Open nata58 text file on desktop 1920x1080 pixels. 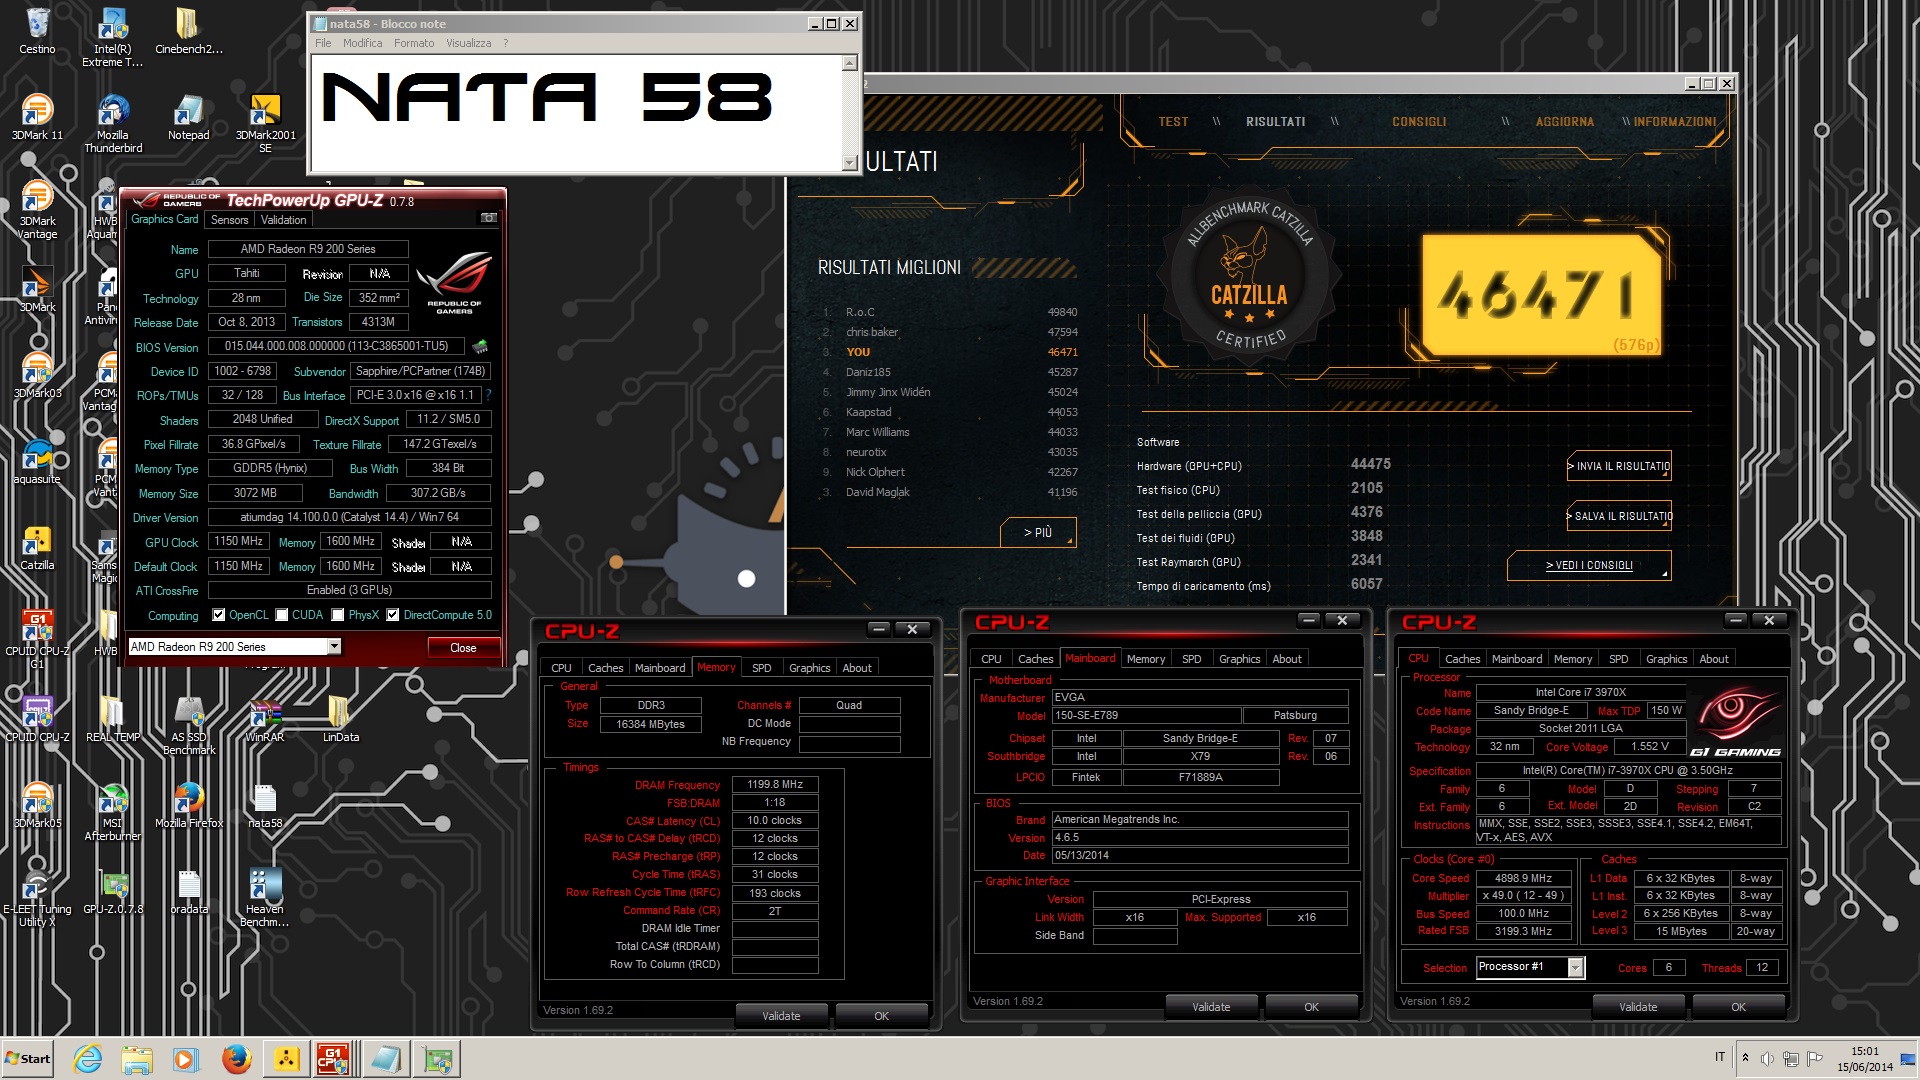(265, 804)
